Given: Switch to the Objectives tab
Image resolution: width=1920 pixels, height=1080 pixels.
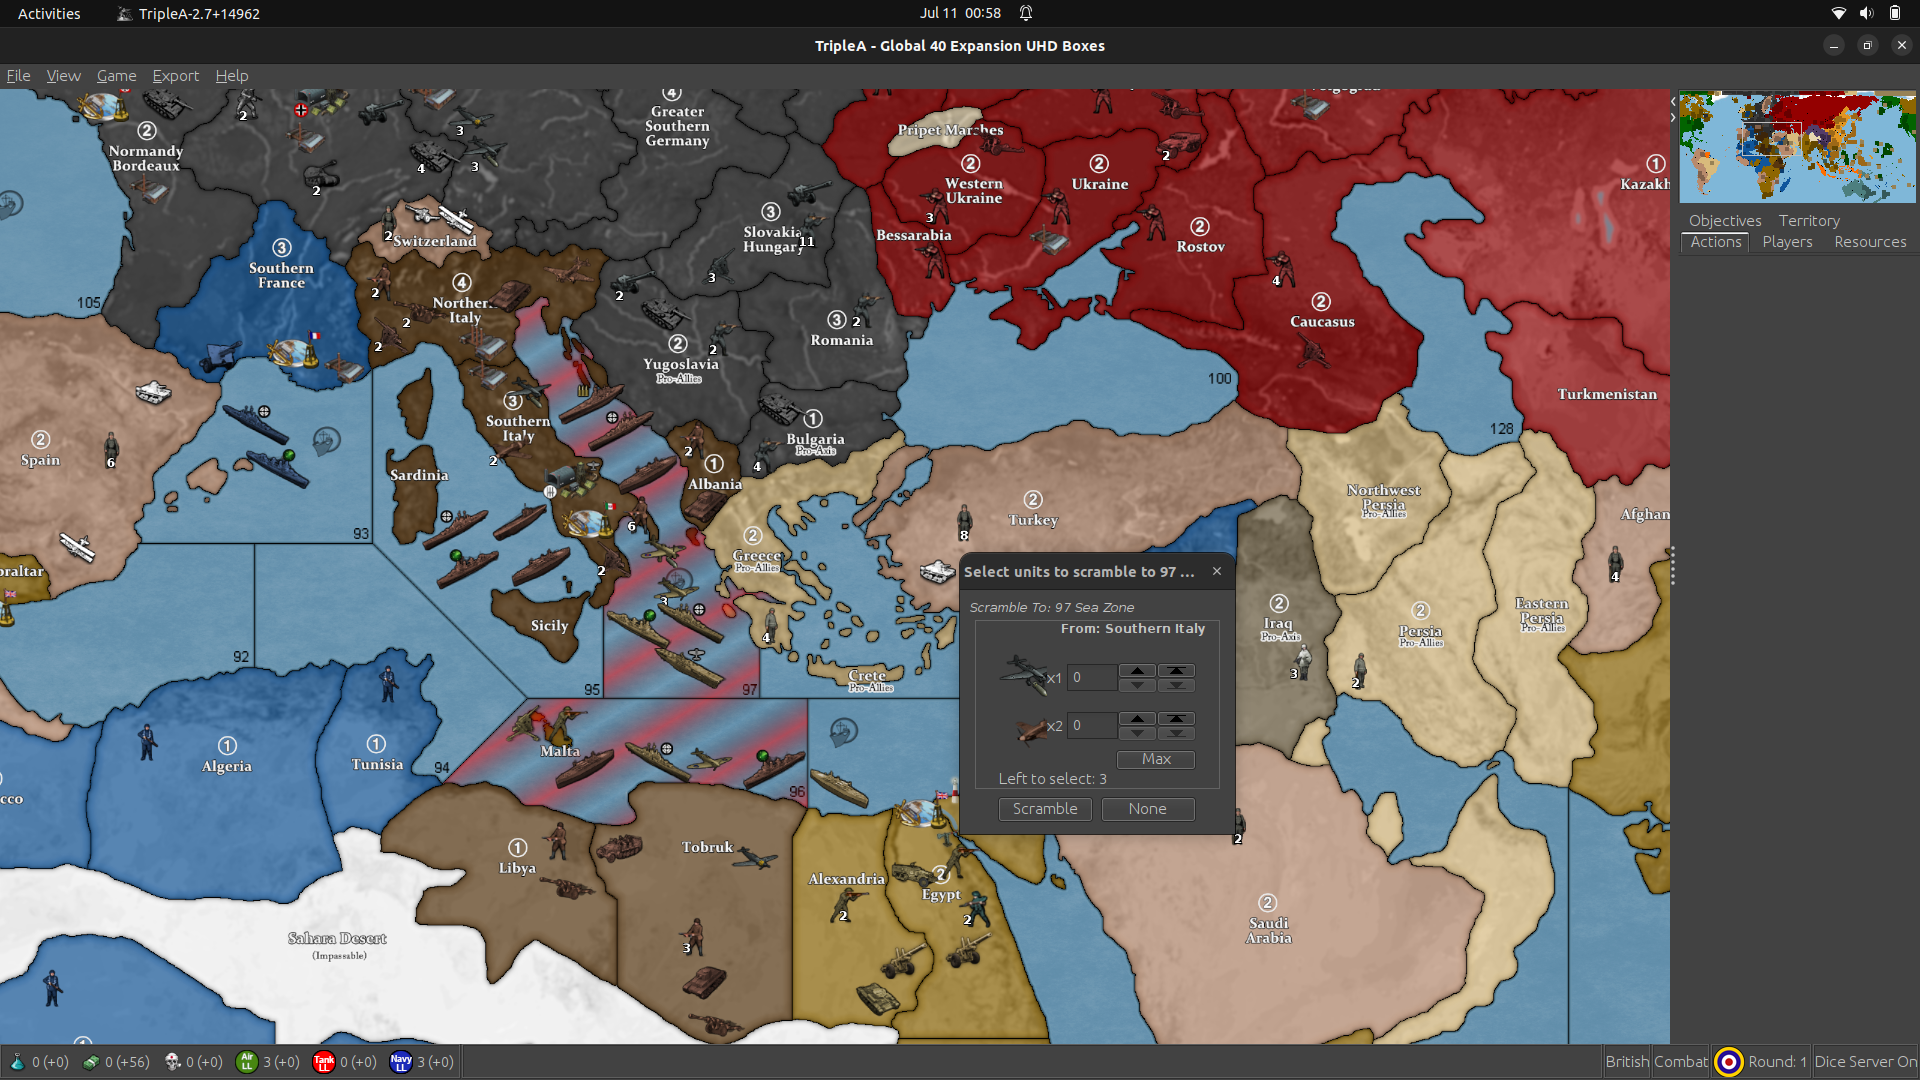Looking at the screenshot, I should pyautogui.click(x=1725, y=220).
